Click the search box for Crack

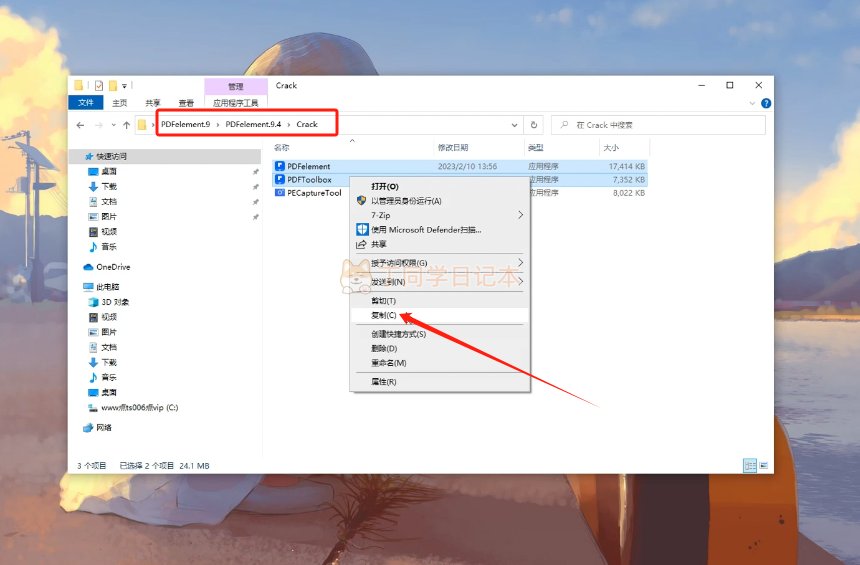coord(658,125)
